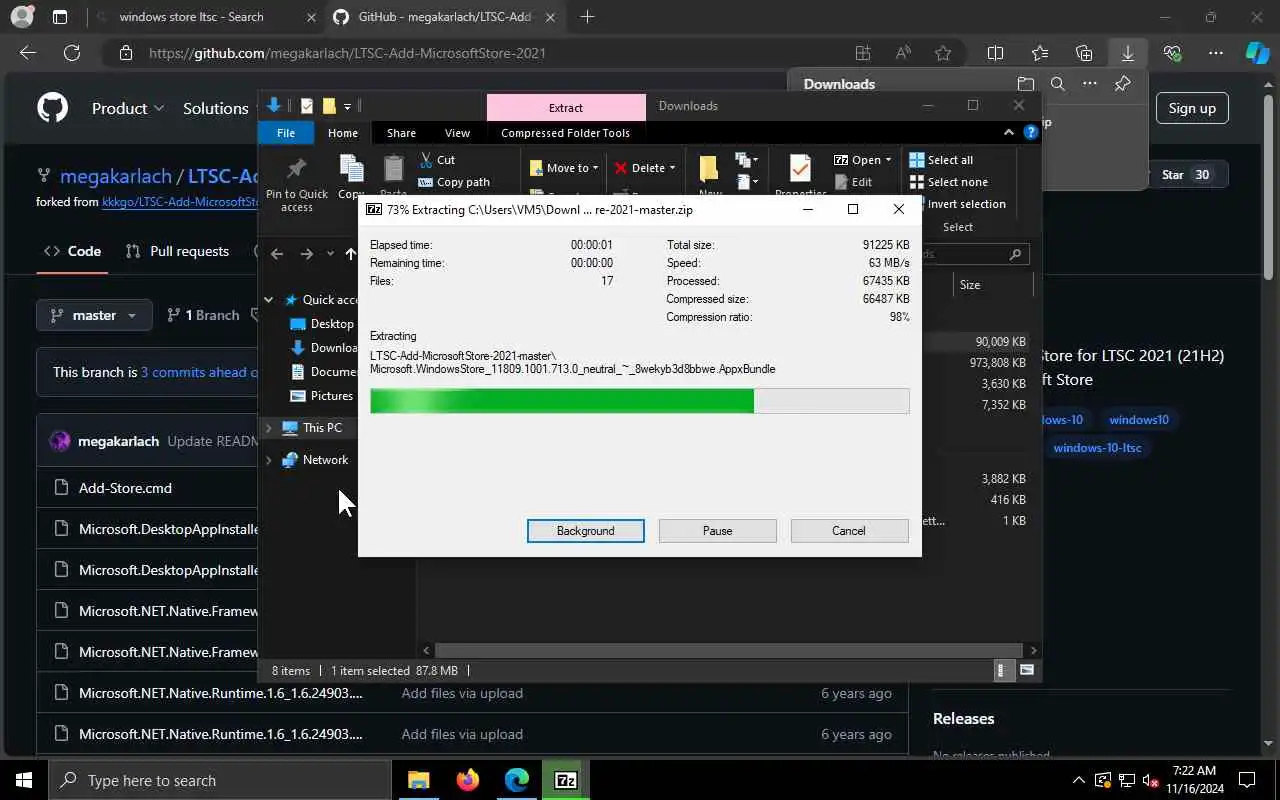Image resolution: width=1280 pixels, height=800 pixels.
Task: Click Invert selection in ribbon
Action: pos(957,204)
